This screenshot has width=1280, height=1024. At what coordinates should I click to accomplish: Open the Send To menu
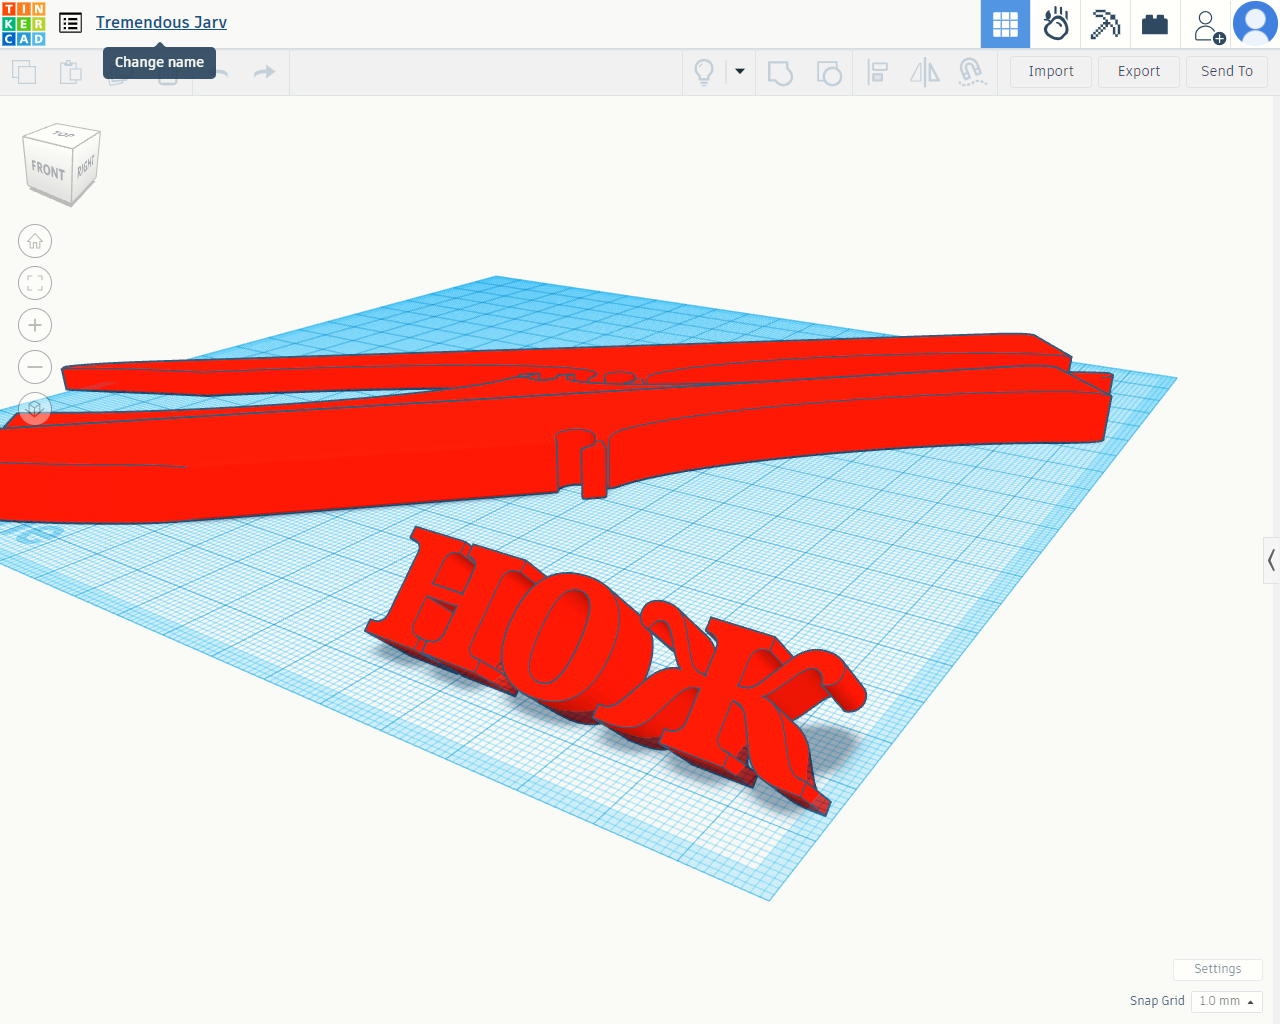click(1226, 72)
